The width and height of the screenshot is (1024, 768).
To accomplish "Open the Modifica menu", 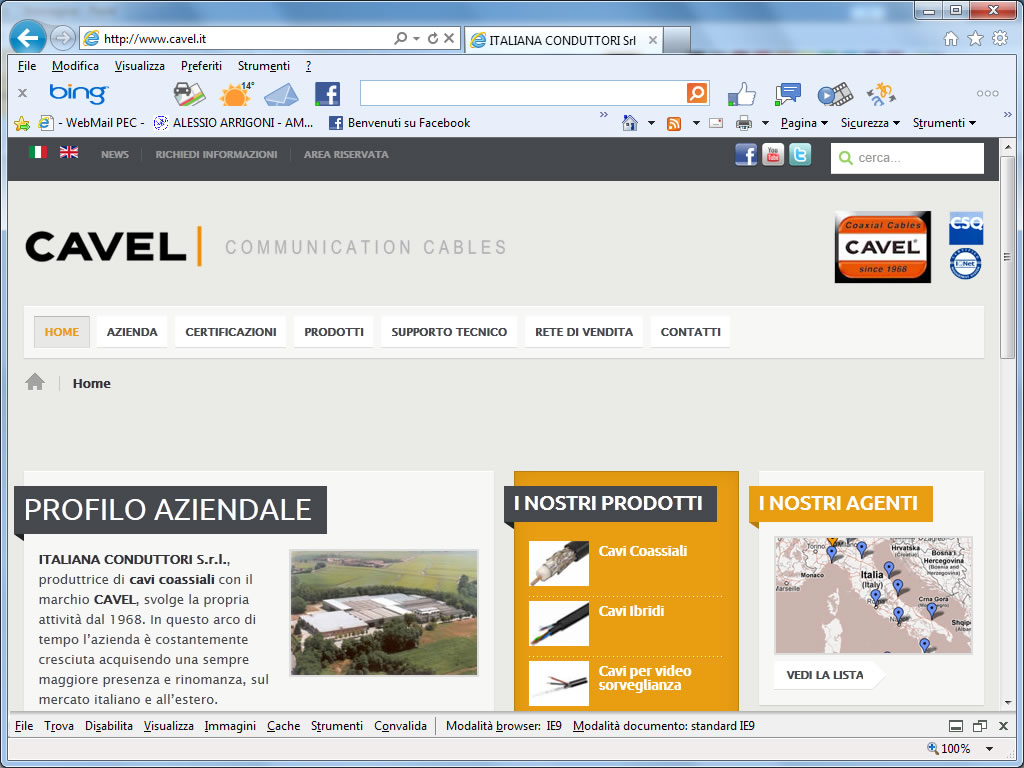I will [75, 66].
